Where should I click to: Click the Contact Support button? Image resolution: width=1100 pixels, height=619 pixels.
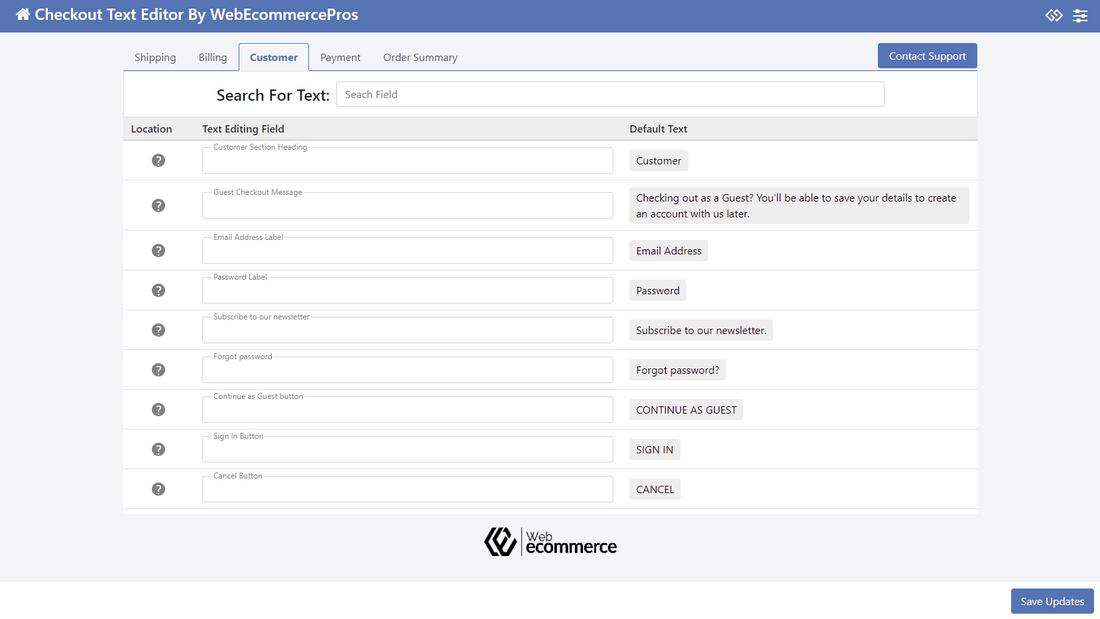[927, 56]
